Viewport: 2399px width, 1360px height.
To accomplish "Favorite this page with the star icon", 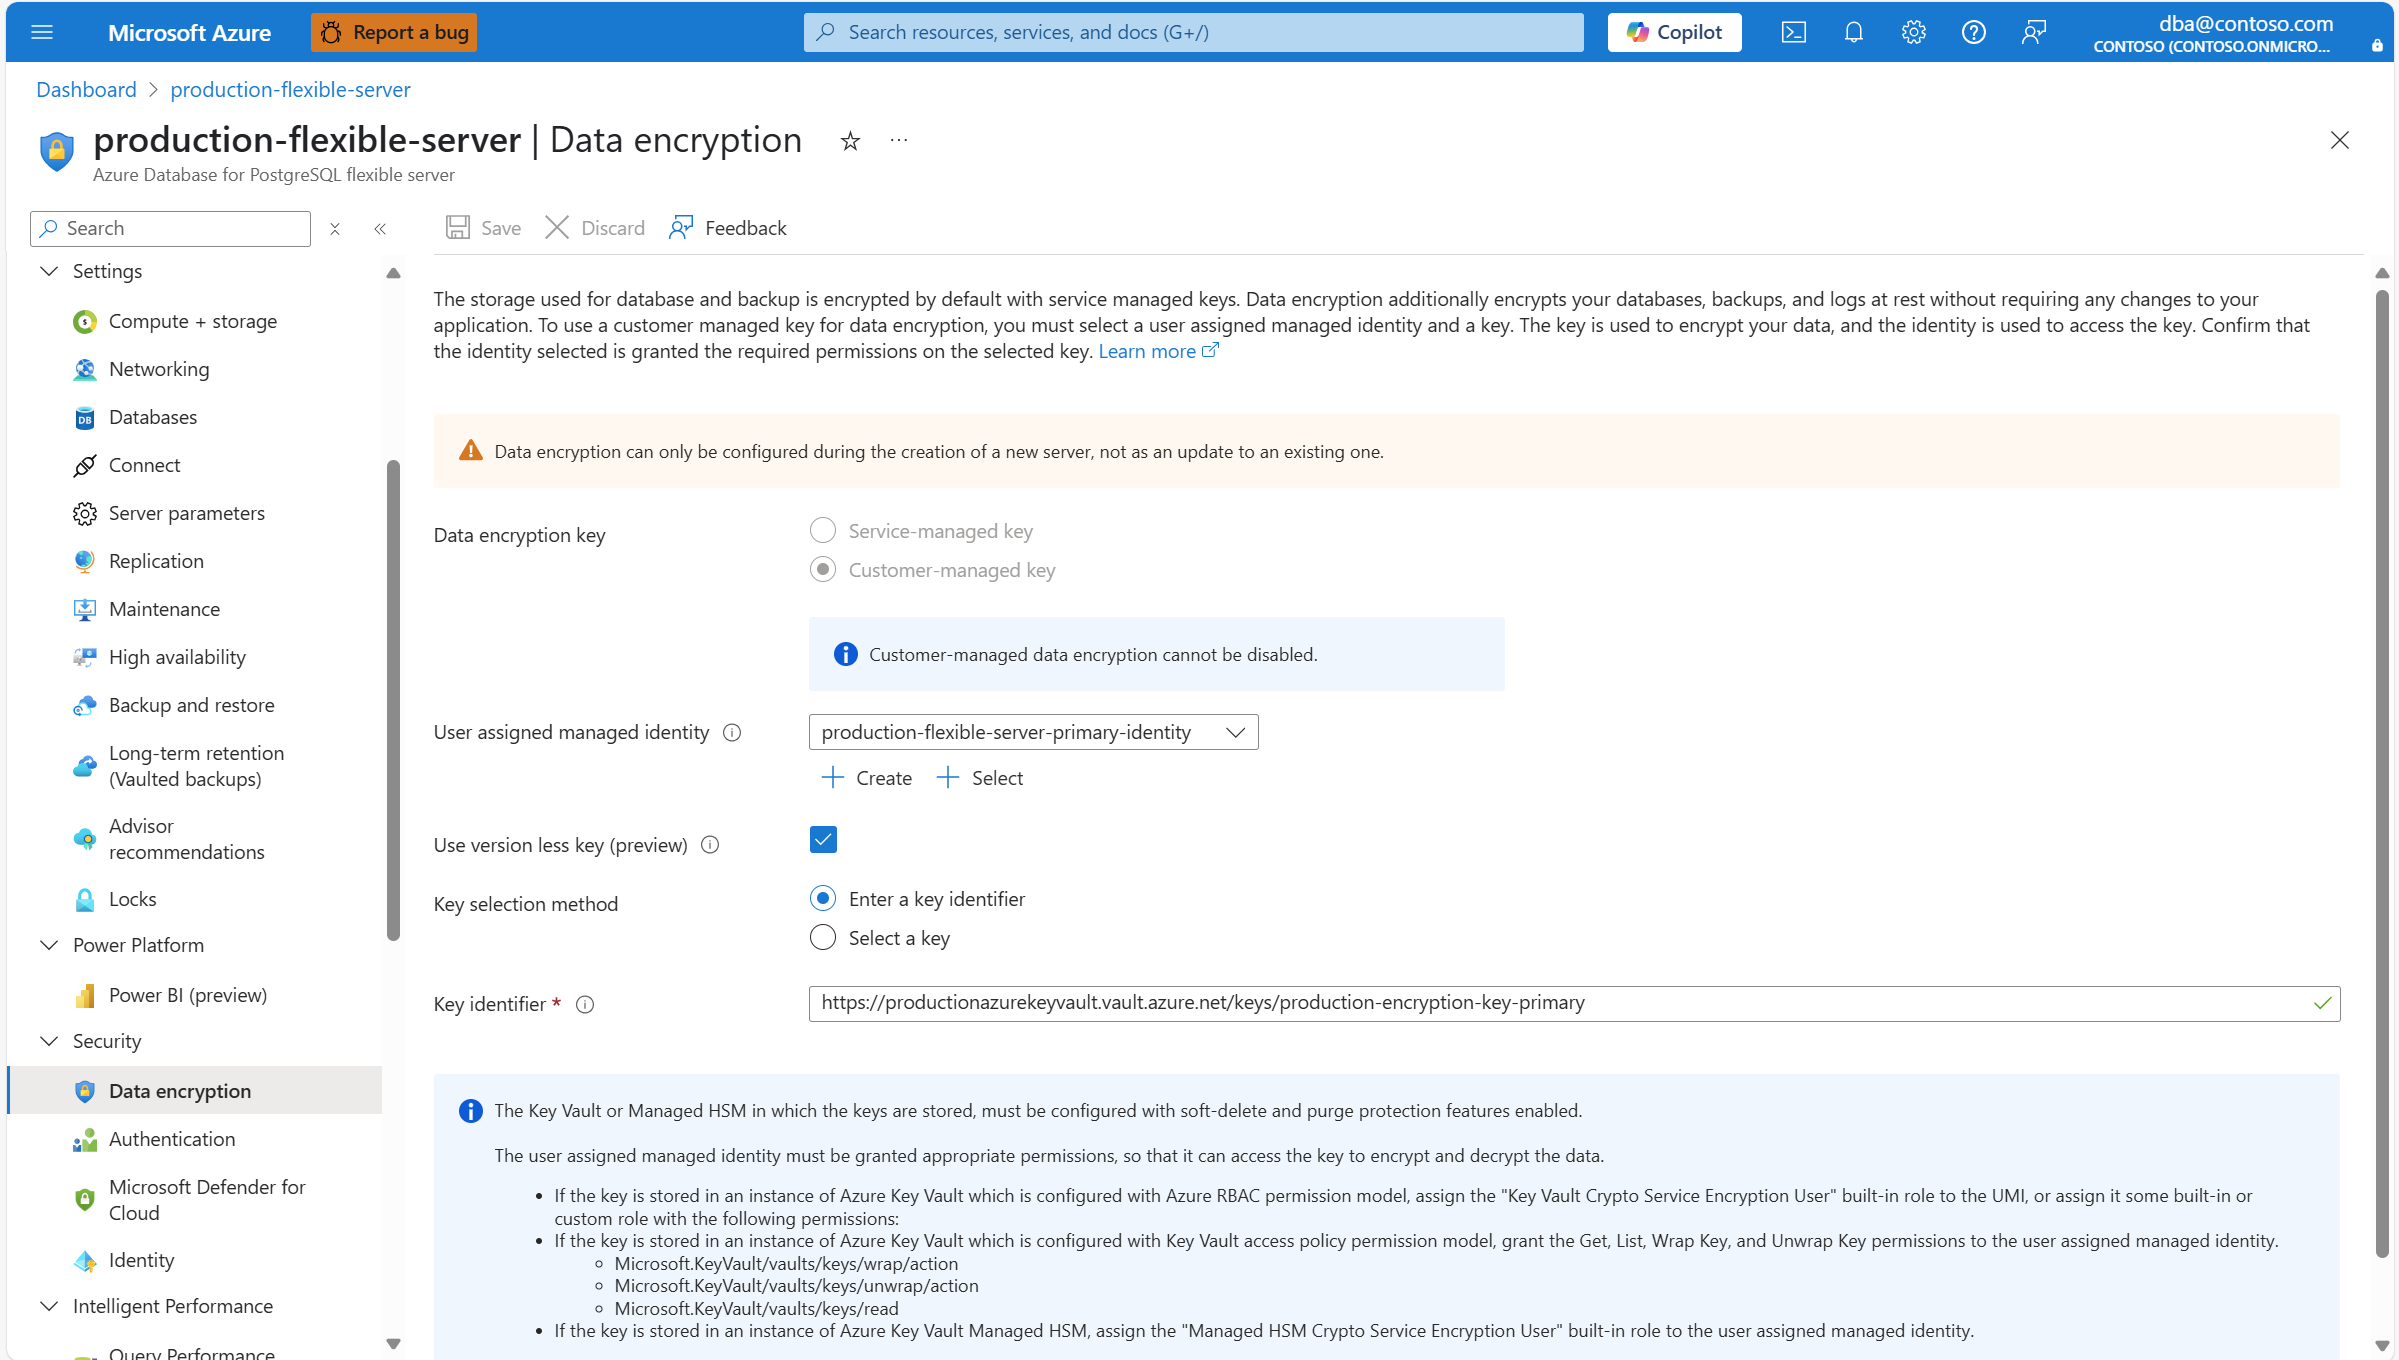I will click(x=850, y=141).
